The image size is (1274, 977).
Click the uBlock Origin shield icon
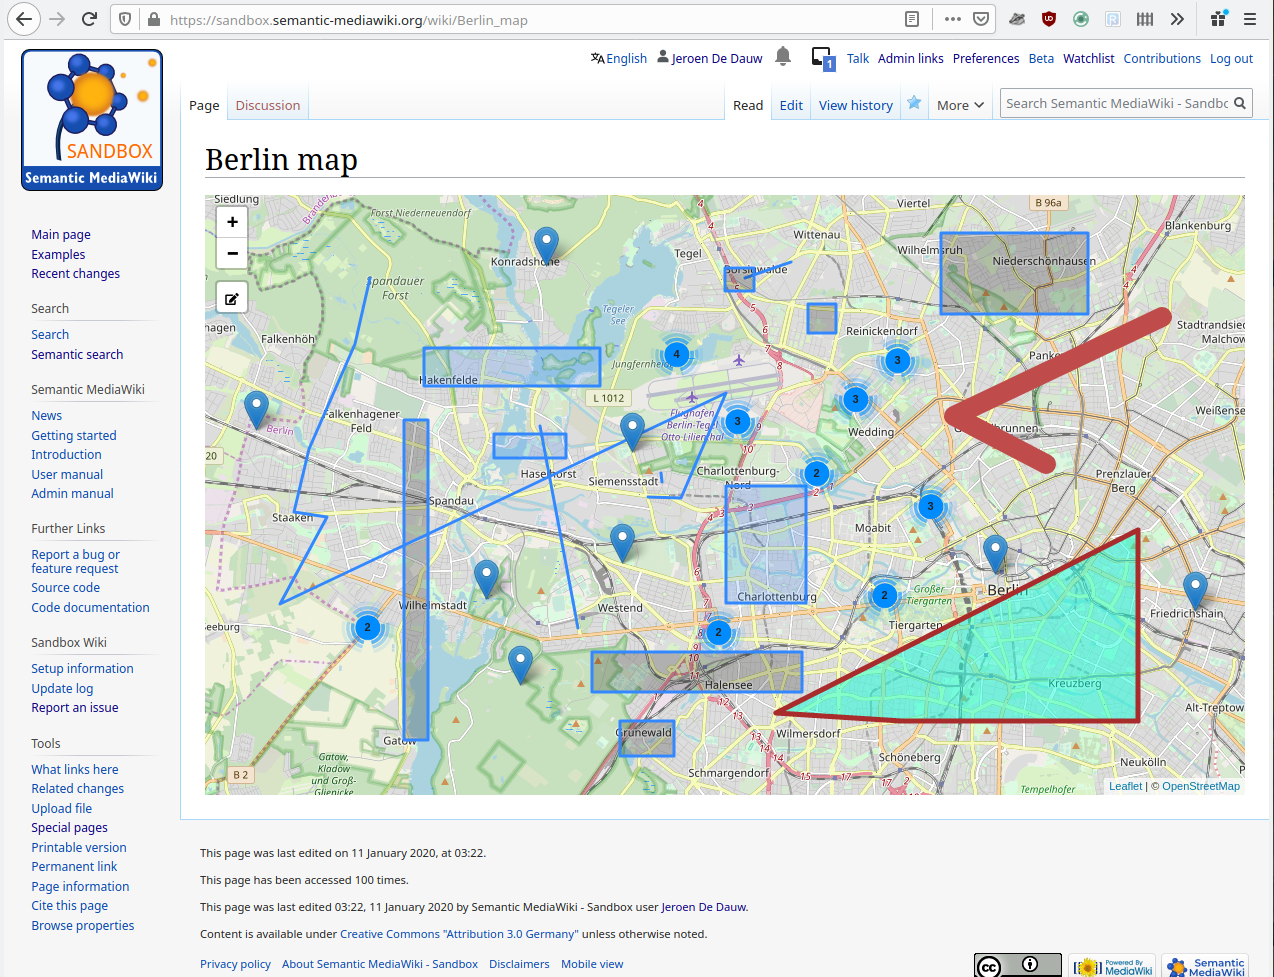point(1049,19)
